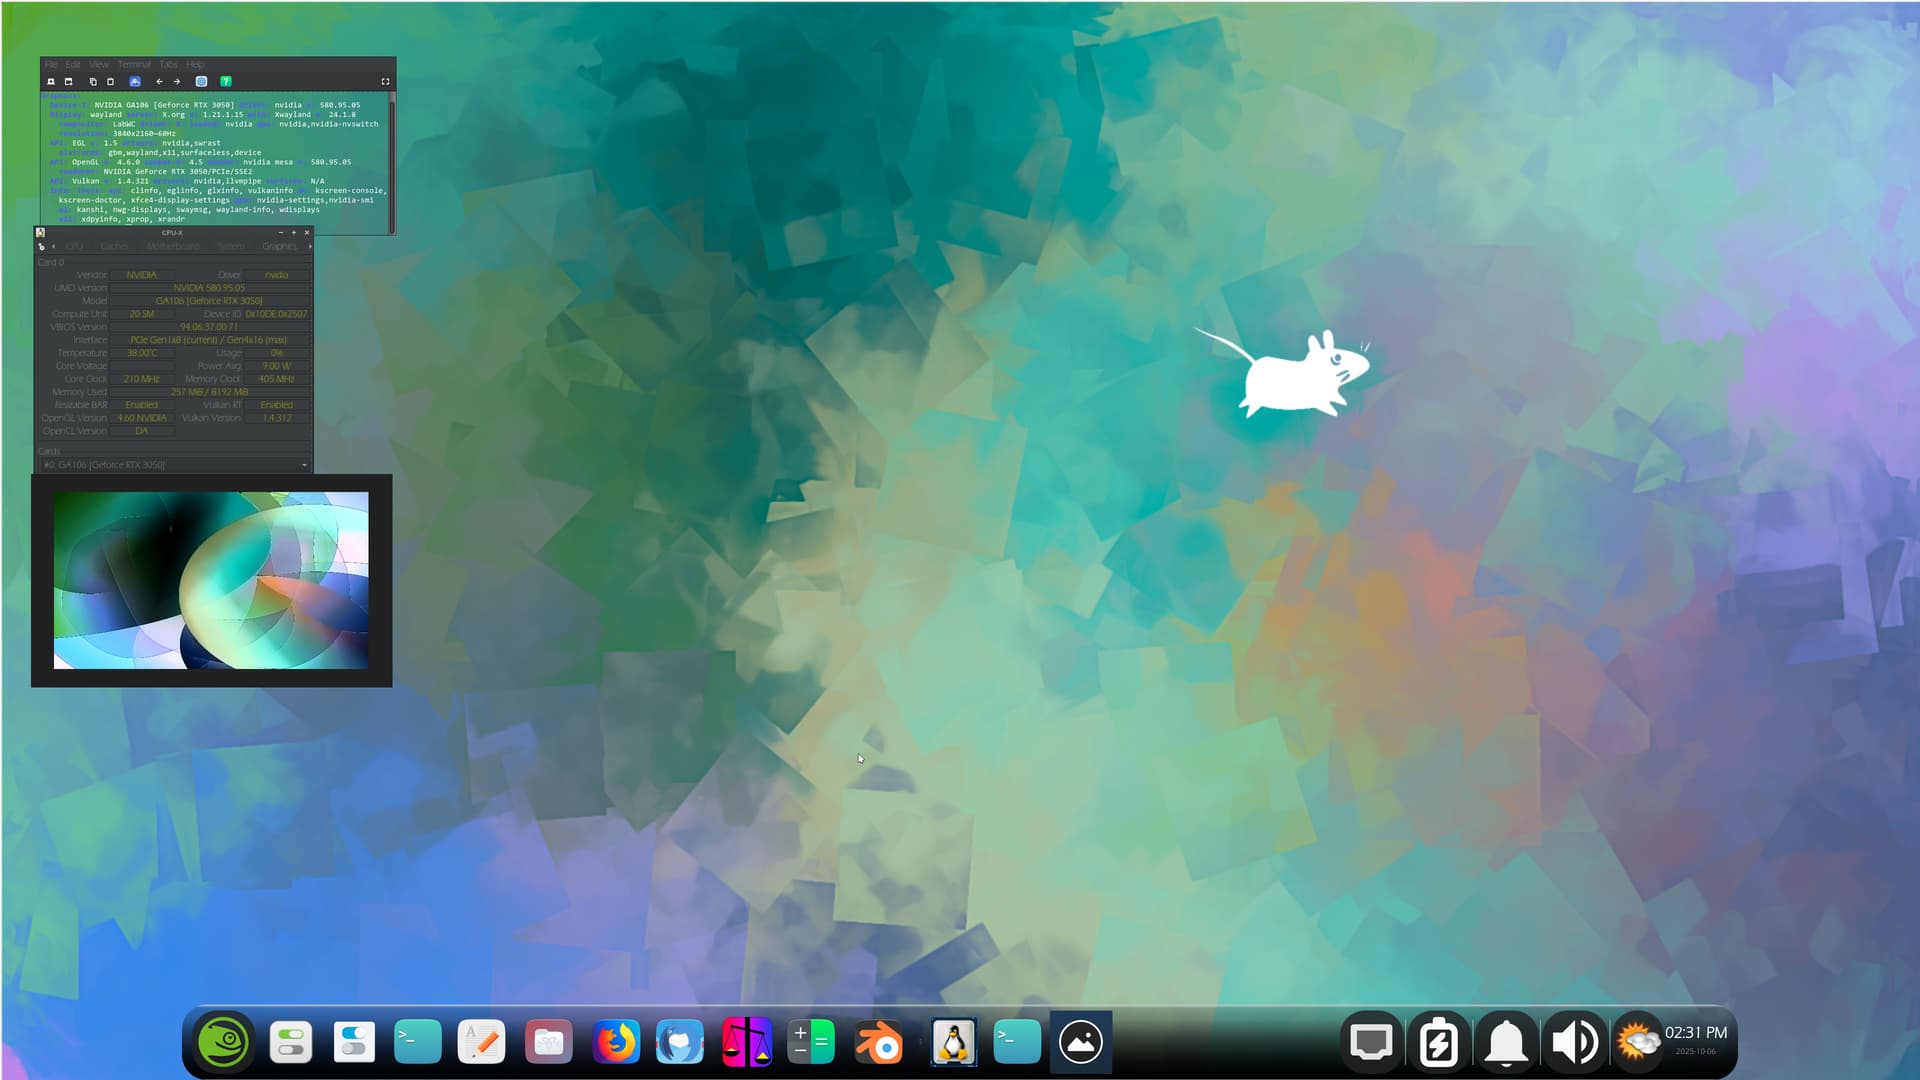Click the colorful fractal preview image
The height and width of the screenshot is (1080, 1920).
tap(211, 580)
